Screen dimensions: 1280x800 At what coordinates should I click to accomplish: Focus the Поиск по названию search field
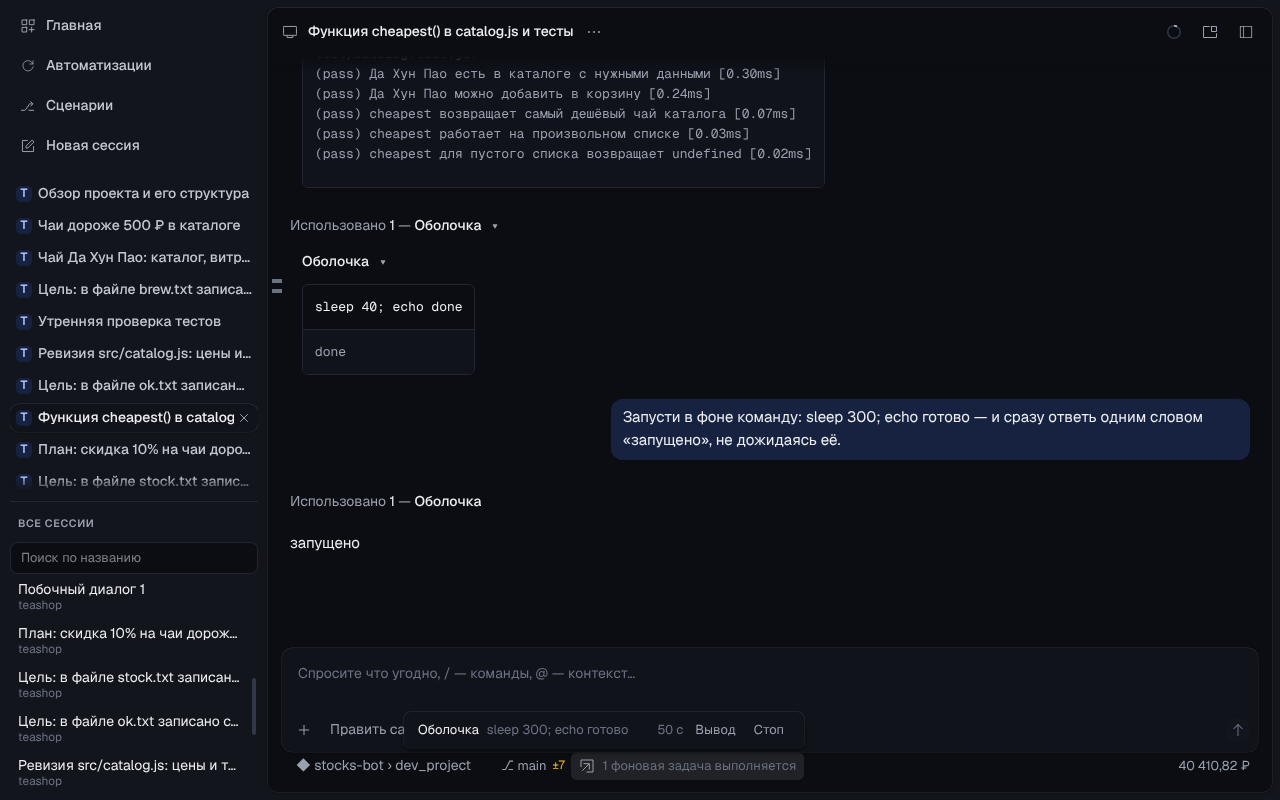[x=134, y=558]
